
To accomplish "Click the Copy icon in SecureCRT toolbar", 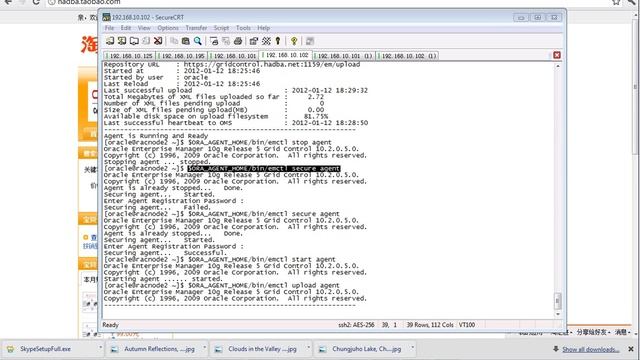I will click(174, 41).
